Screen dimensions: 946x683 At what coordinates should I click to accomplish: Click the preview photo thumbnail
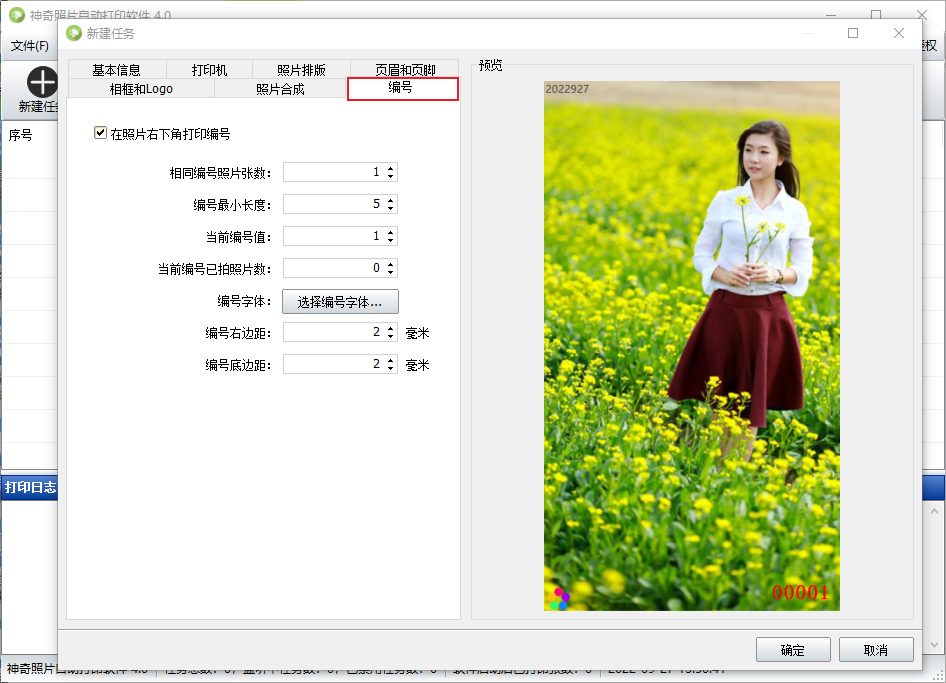[691, 346]
